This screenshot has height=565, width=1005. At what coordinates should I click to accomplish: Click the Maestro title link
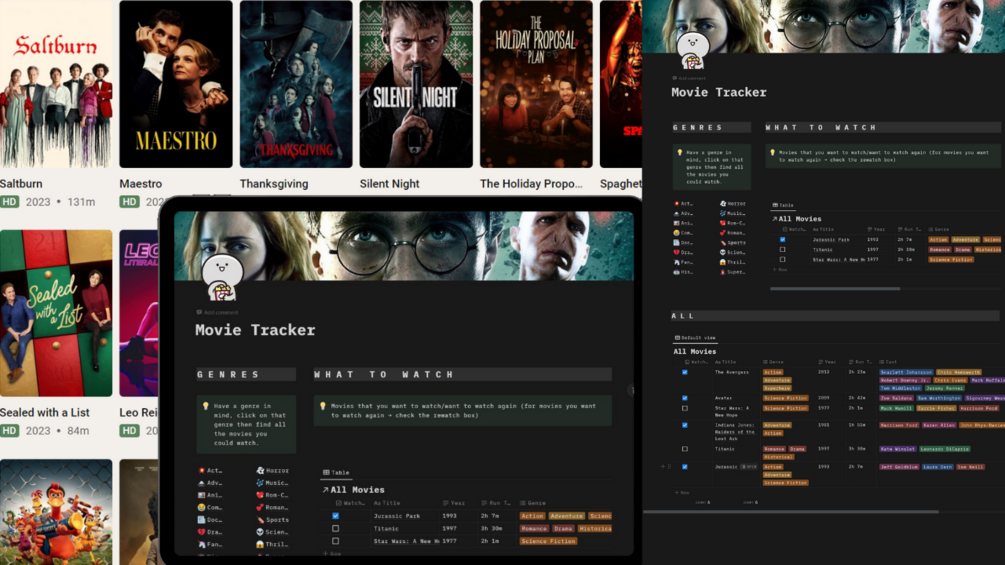pos(140,184)
